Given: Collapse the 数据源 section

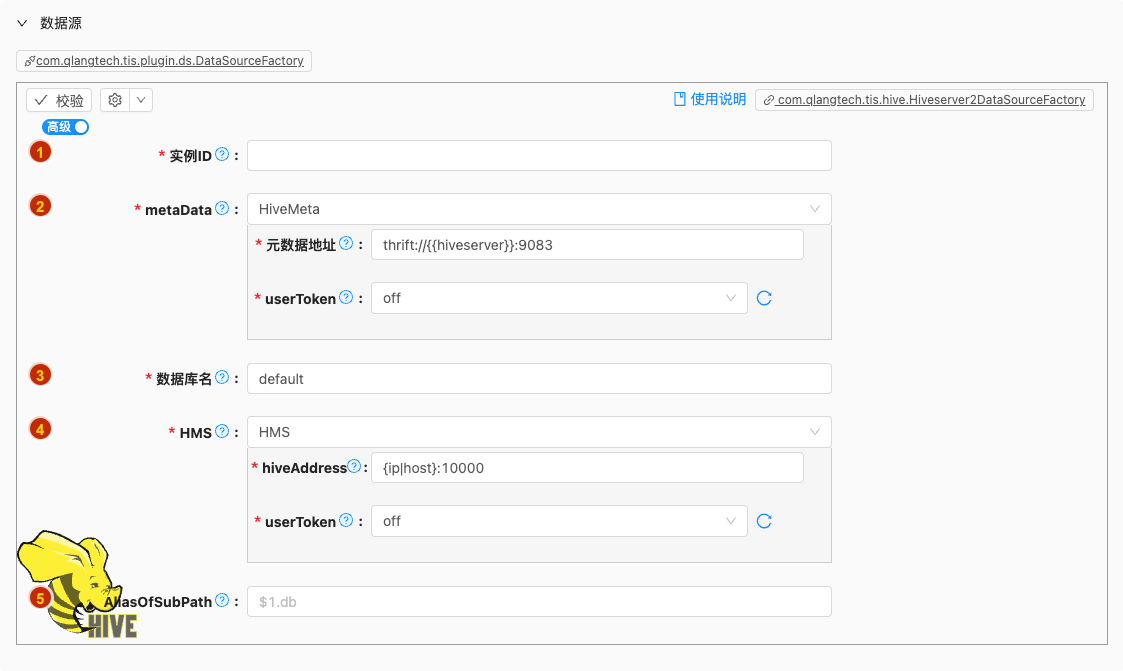Looking at the screenshot, I should click(22, 23).
